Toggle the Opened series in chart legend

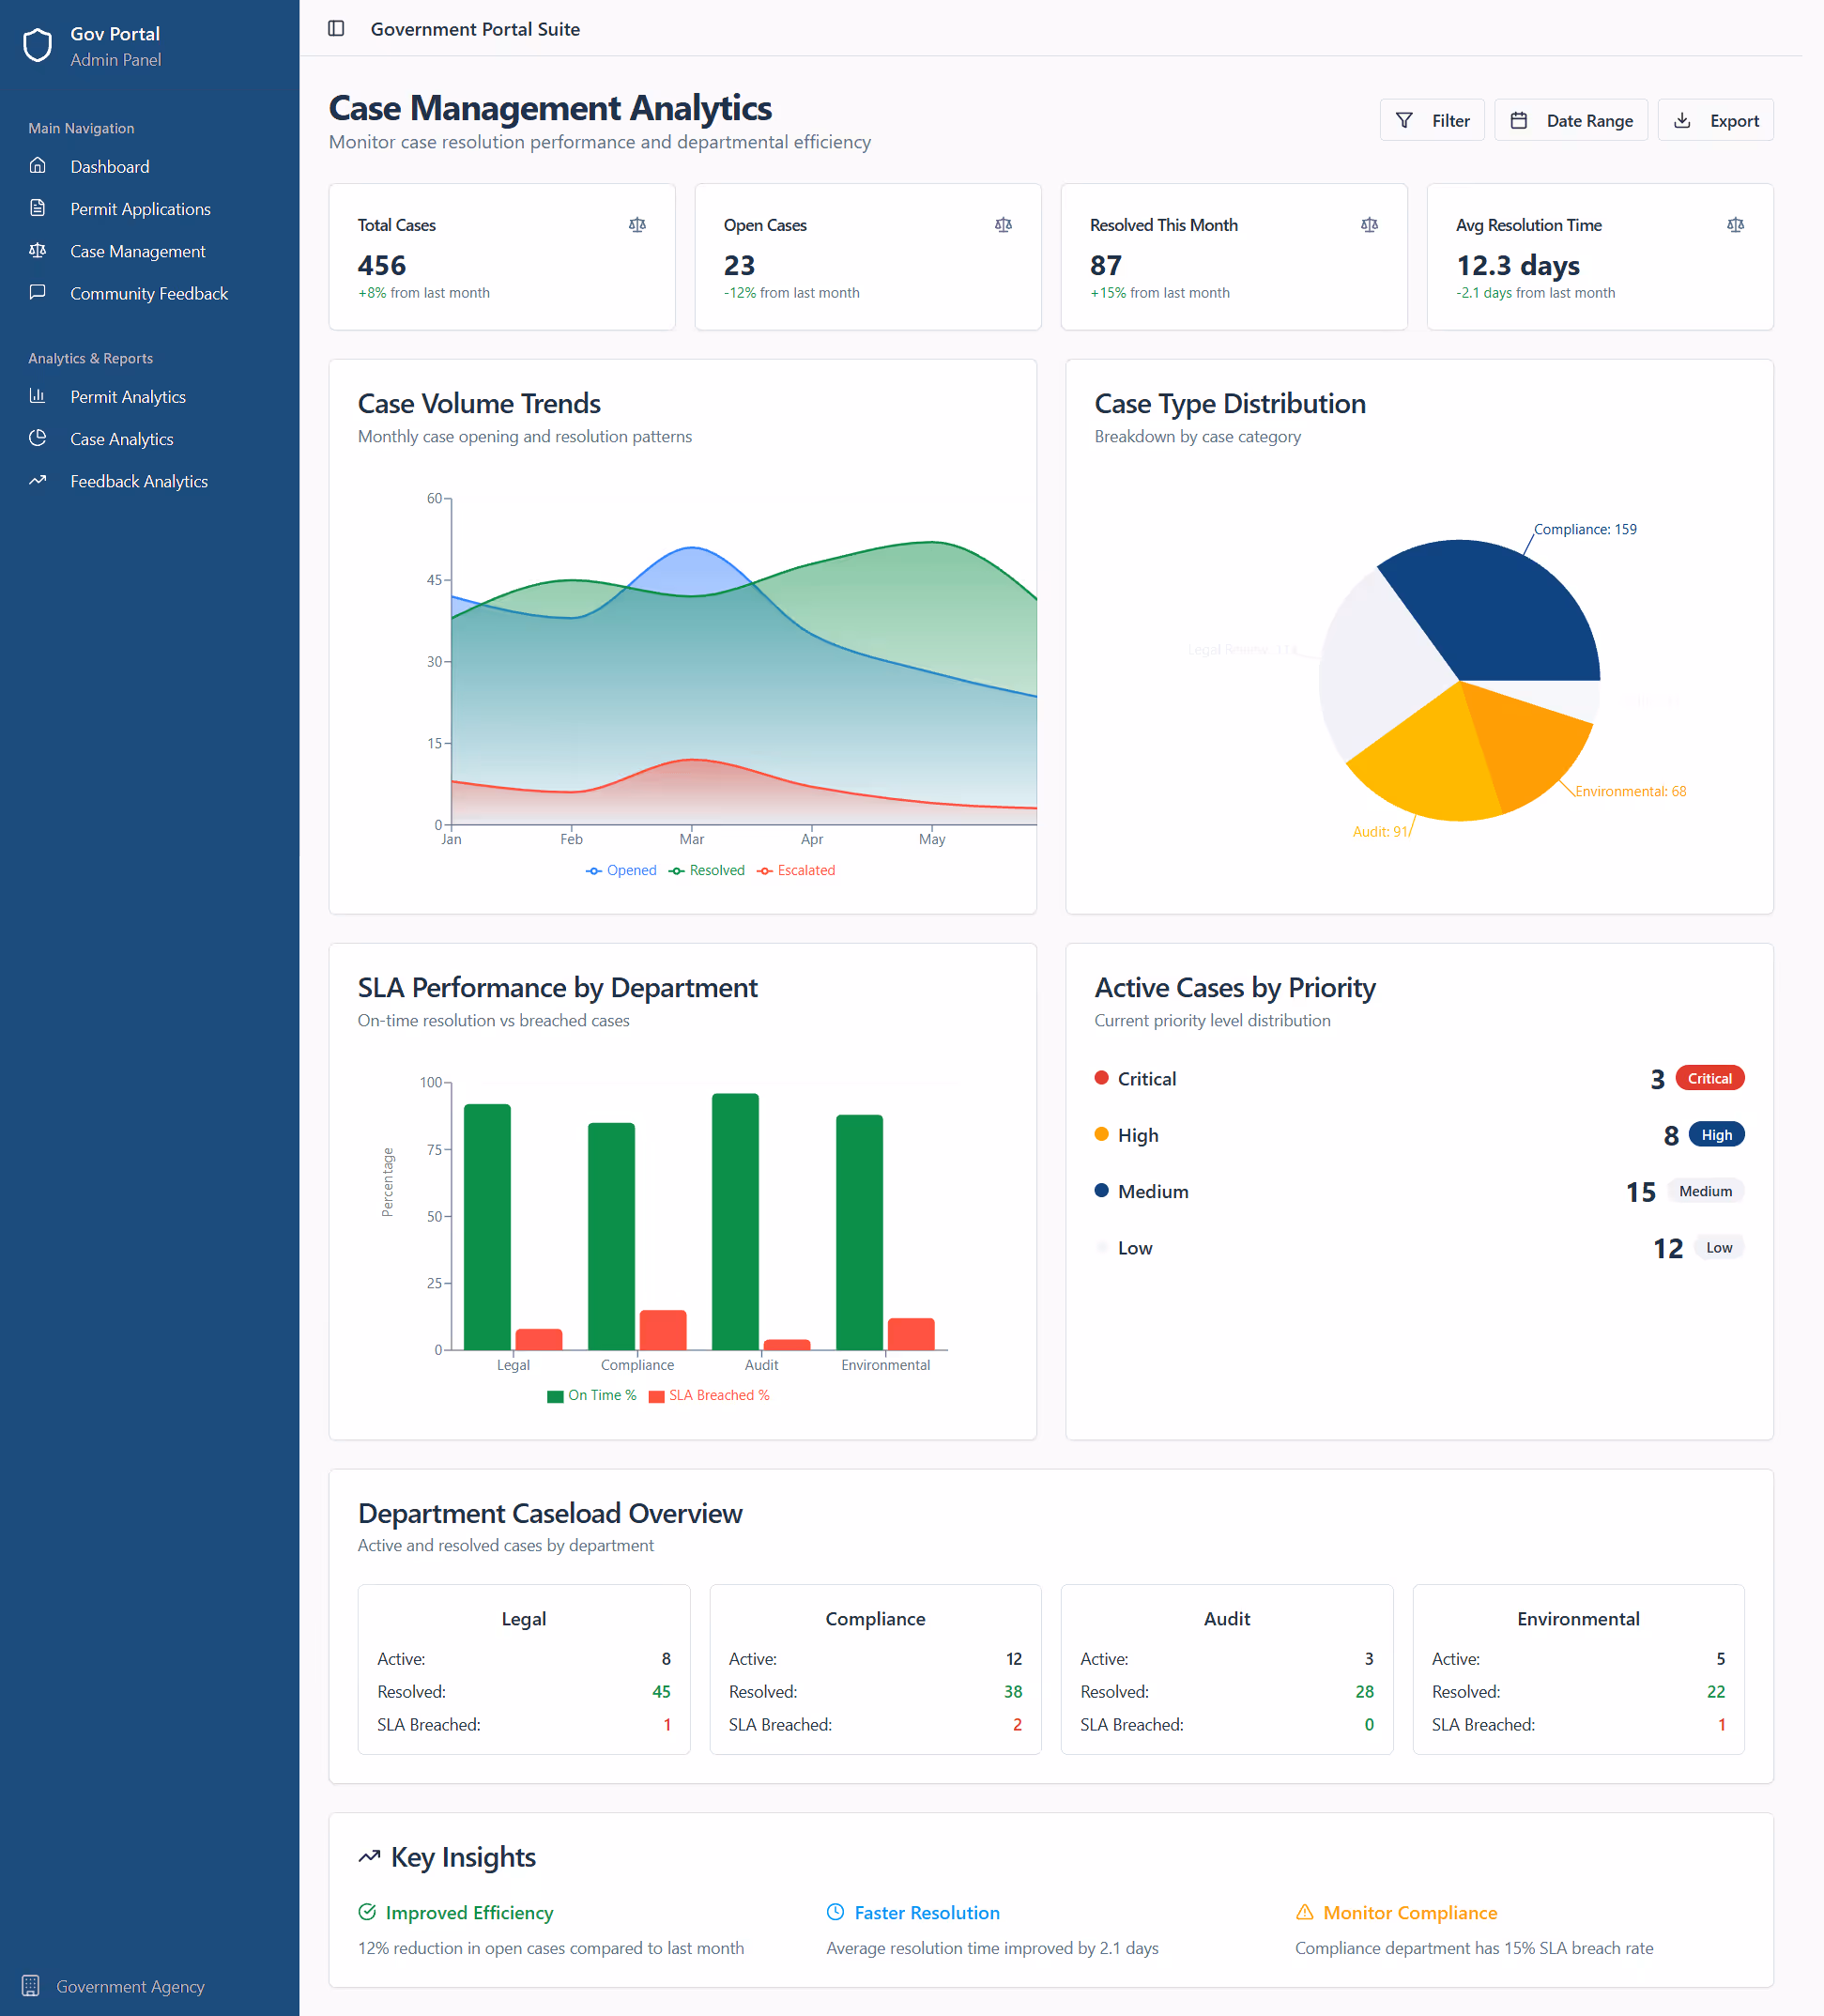pos(621,870)
